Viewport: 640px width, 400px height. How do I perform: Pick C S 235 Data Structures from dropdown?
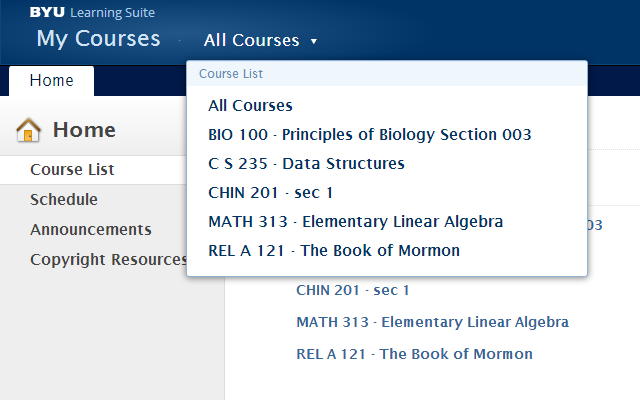[x=306, y=163]
